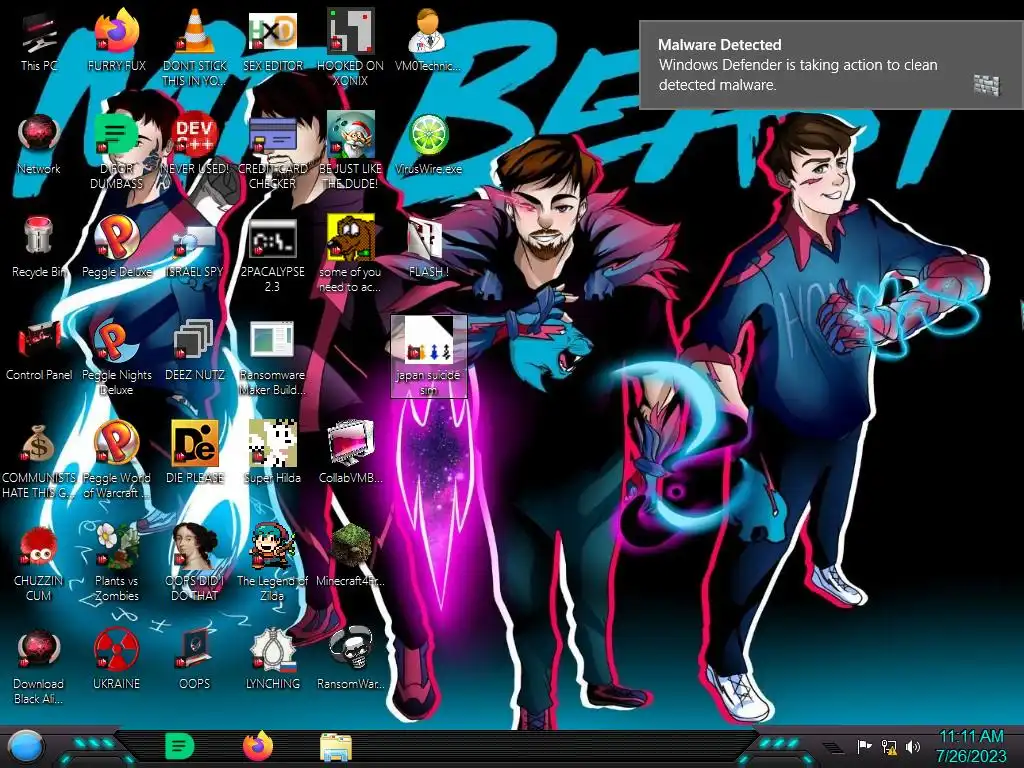Click the Action Center flag tray icon
This screenshot has width=1024, height=768.
(x=864, y=746)
